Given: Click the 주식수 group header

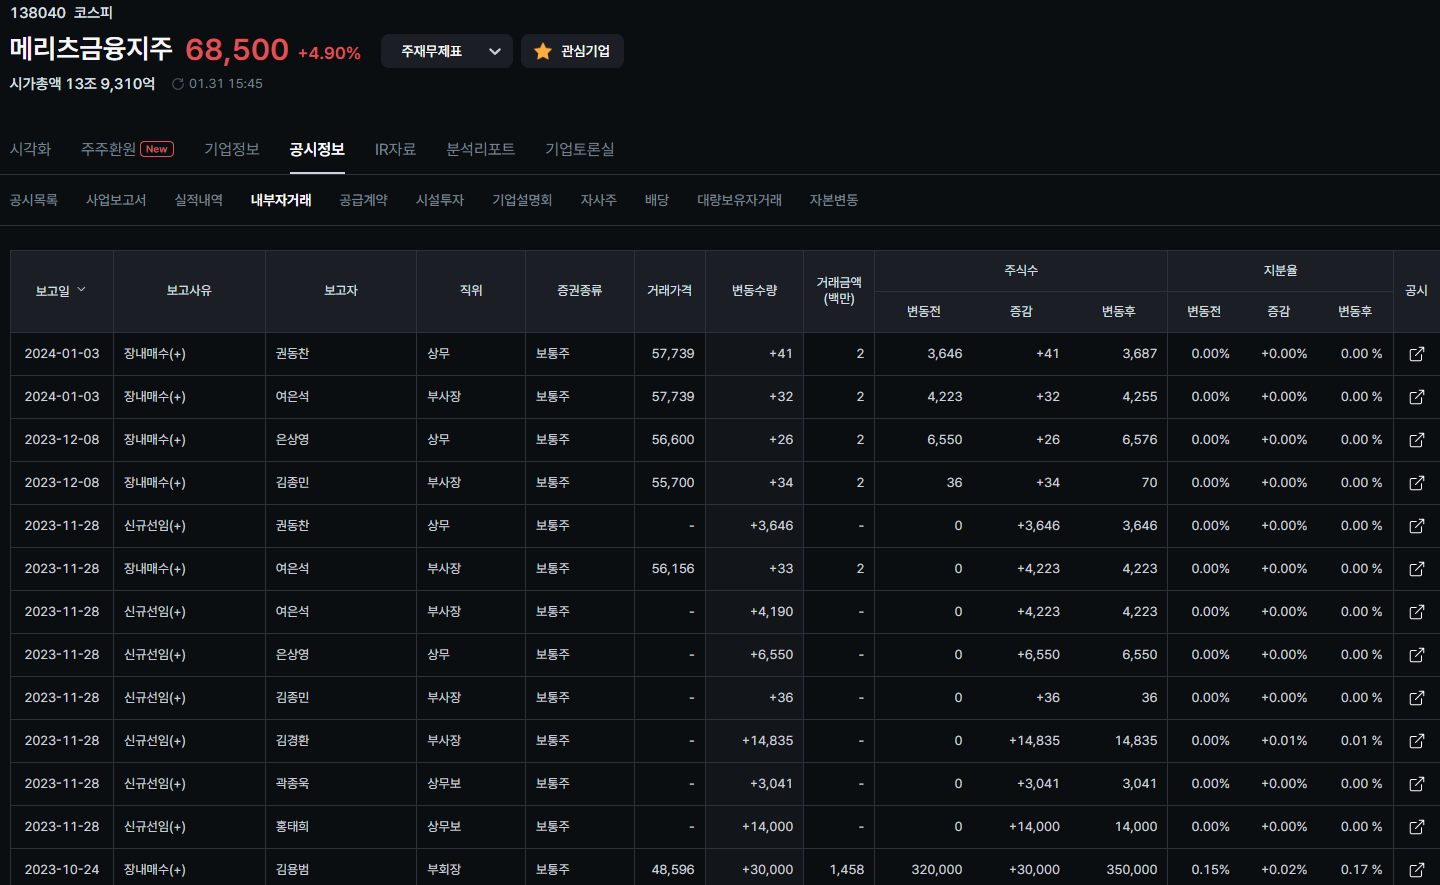Looking at the screenshot, I should coord(1021,271).
